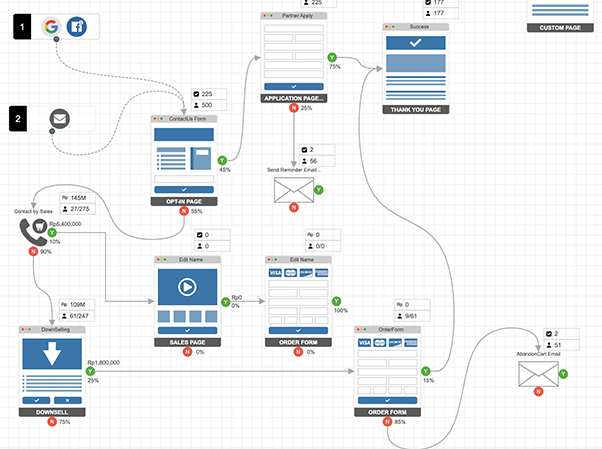Click the red N badge under Application Page
The height and width of the screenshot is (449, 602).
click(293, 108)
